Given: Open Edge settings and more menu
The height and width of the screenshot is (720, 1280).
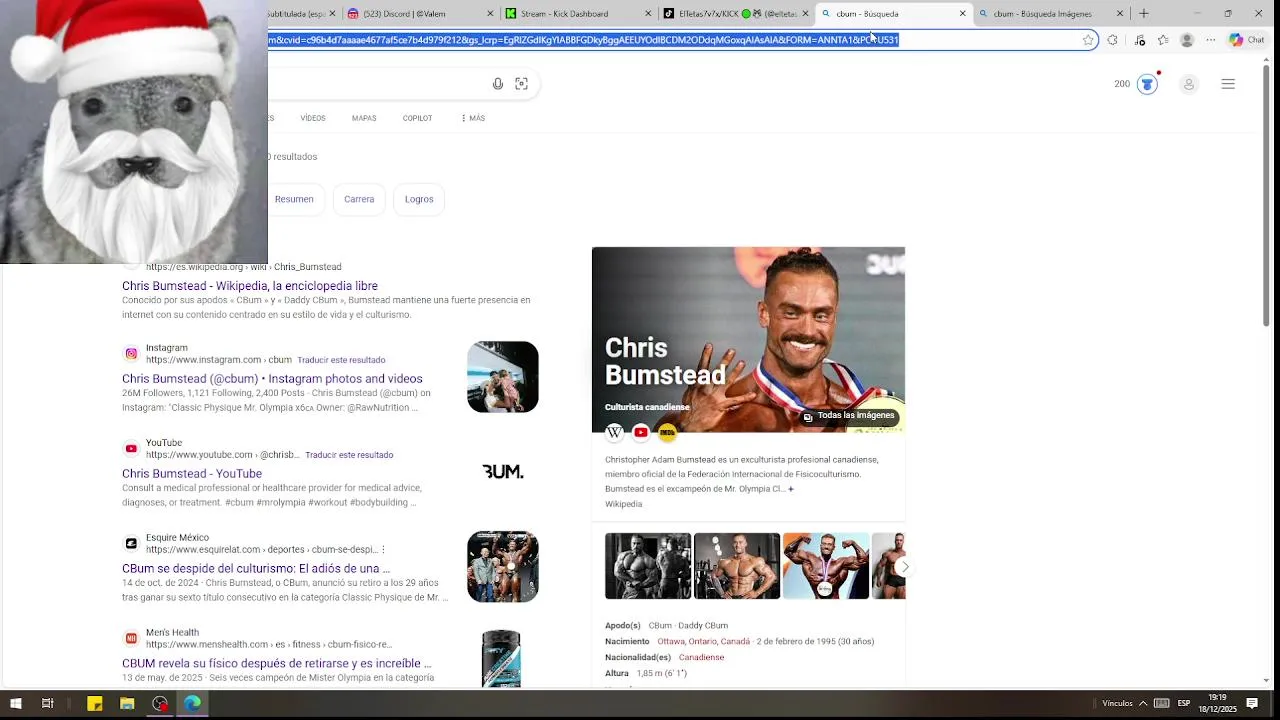Looking at the screenshot, I should point(1211,40).
